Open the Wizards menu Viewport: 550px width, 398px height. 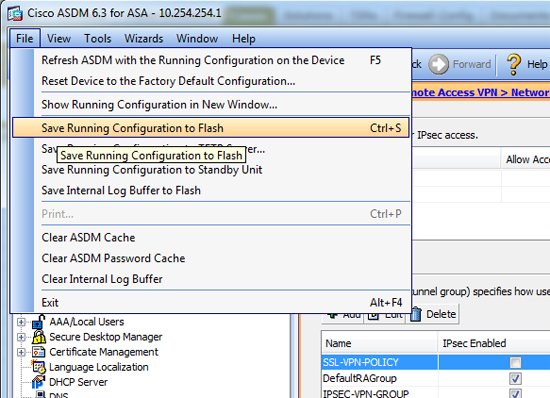(x=144, y=38)
